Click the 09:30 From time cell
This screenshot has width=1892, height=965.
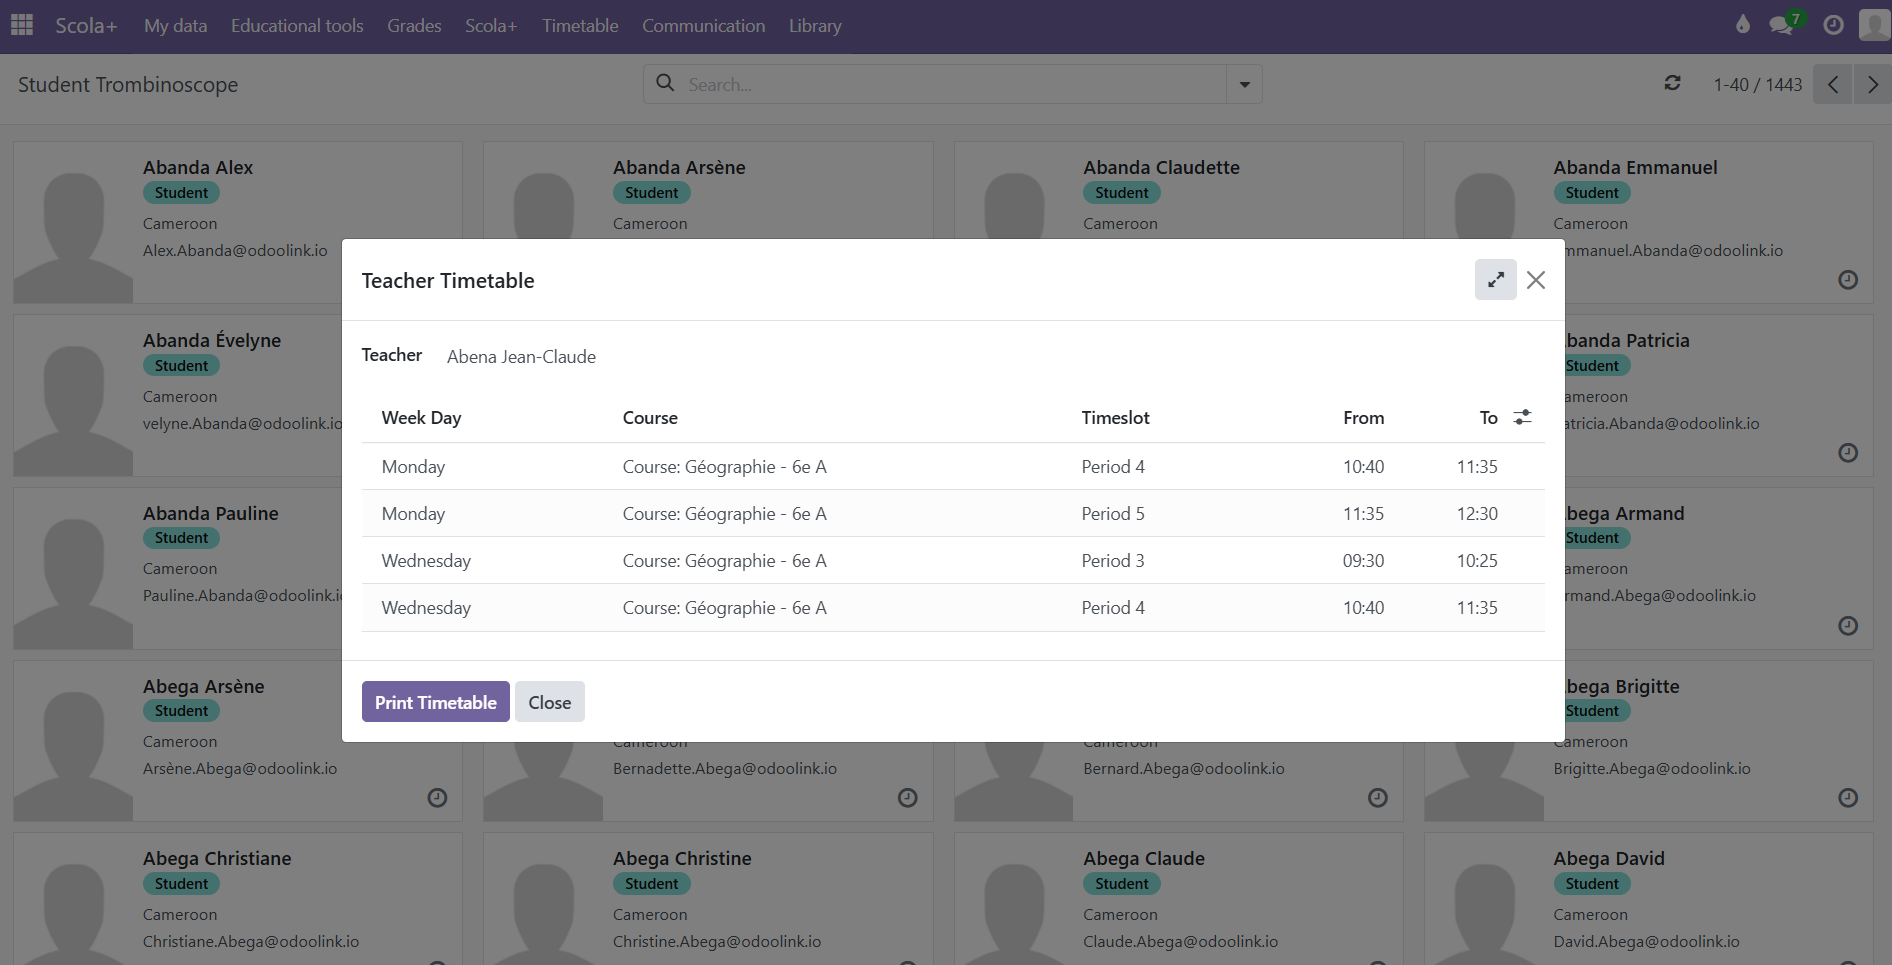1363,561
